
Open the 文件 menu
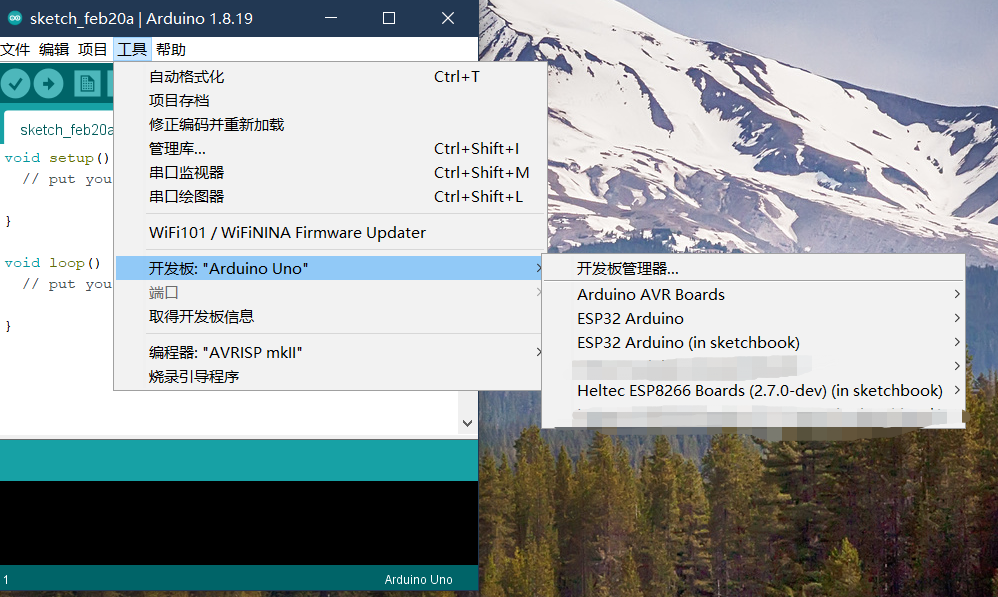(16, 48)
